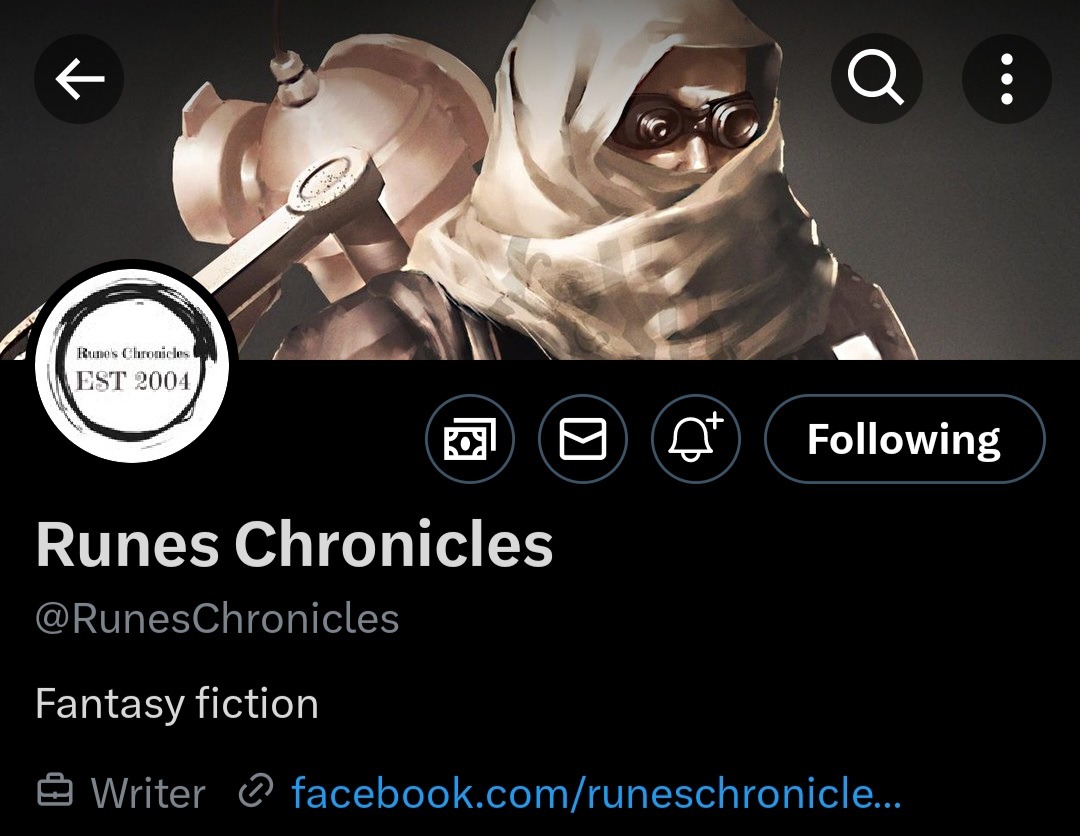This screenshot has width=1080, height=836.
Task: Go back using the left arrow
Action: [x=79, y=79]
